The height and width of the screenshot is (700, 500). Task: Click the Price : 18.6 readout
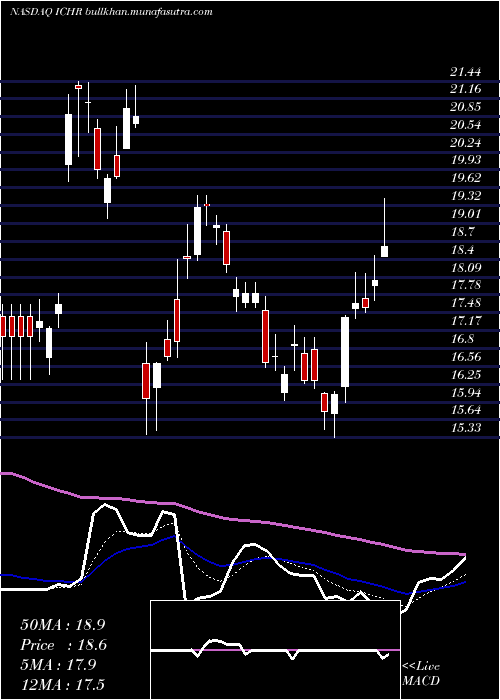coord(63,645)
